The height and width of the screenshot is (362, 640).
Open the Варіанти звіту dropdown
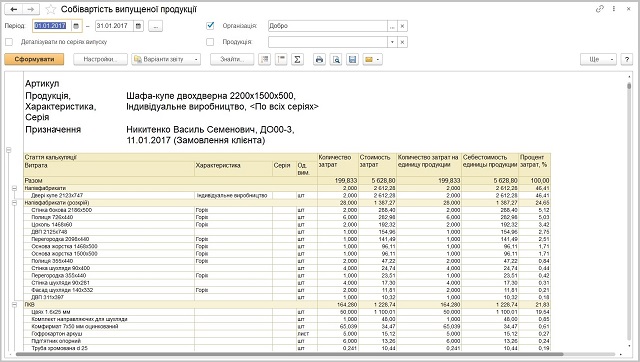(x=166, y=59)
